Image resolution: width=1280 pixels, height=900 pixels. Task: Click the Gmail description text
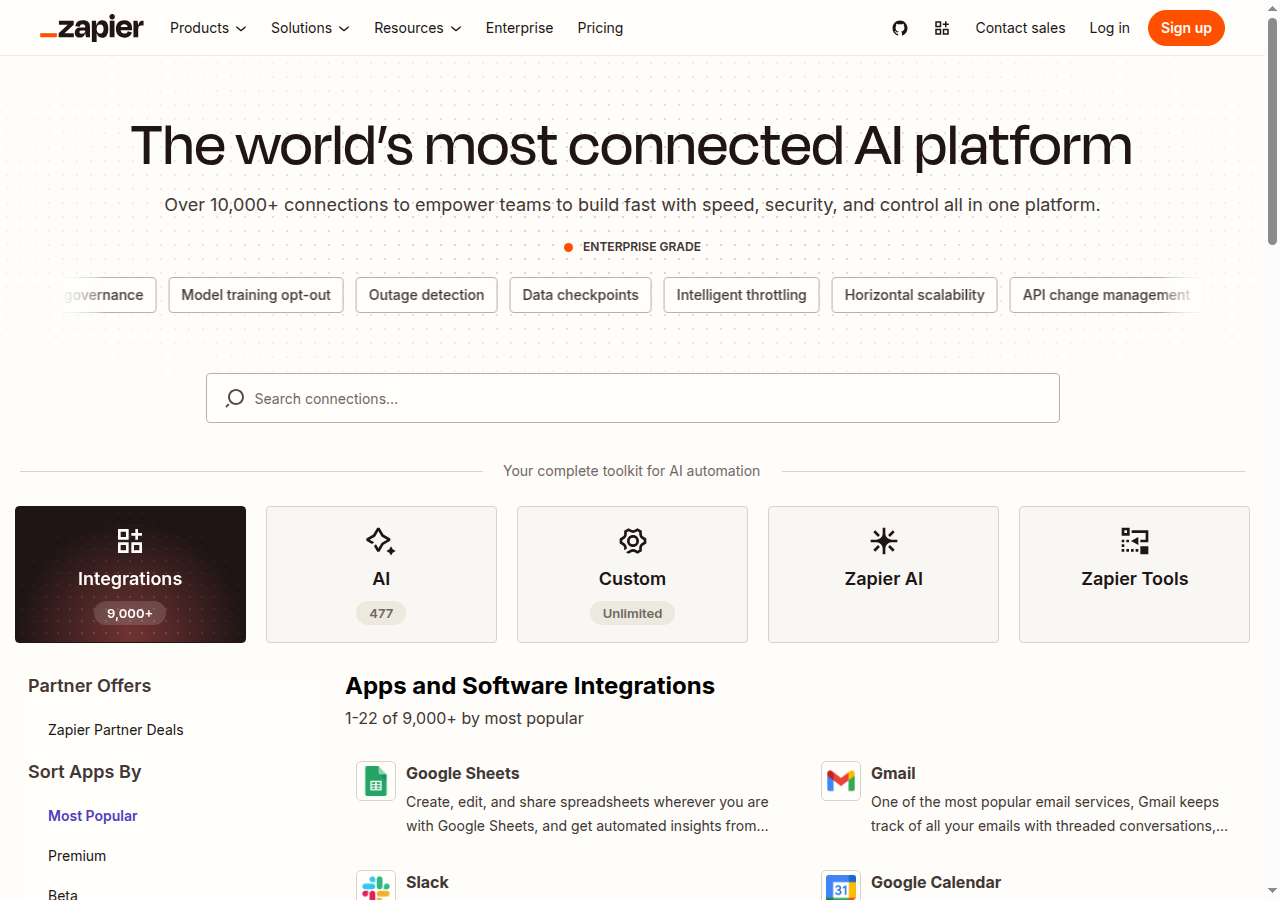coord(1049,814)
